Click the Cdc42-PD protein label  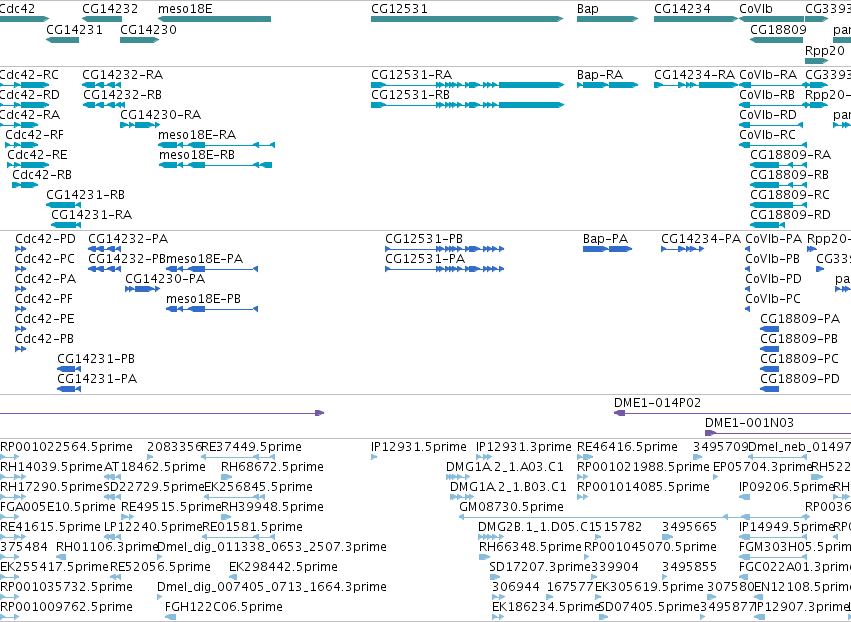46,239
